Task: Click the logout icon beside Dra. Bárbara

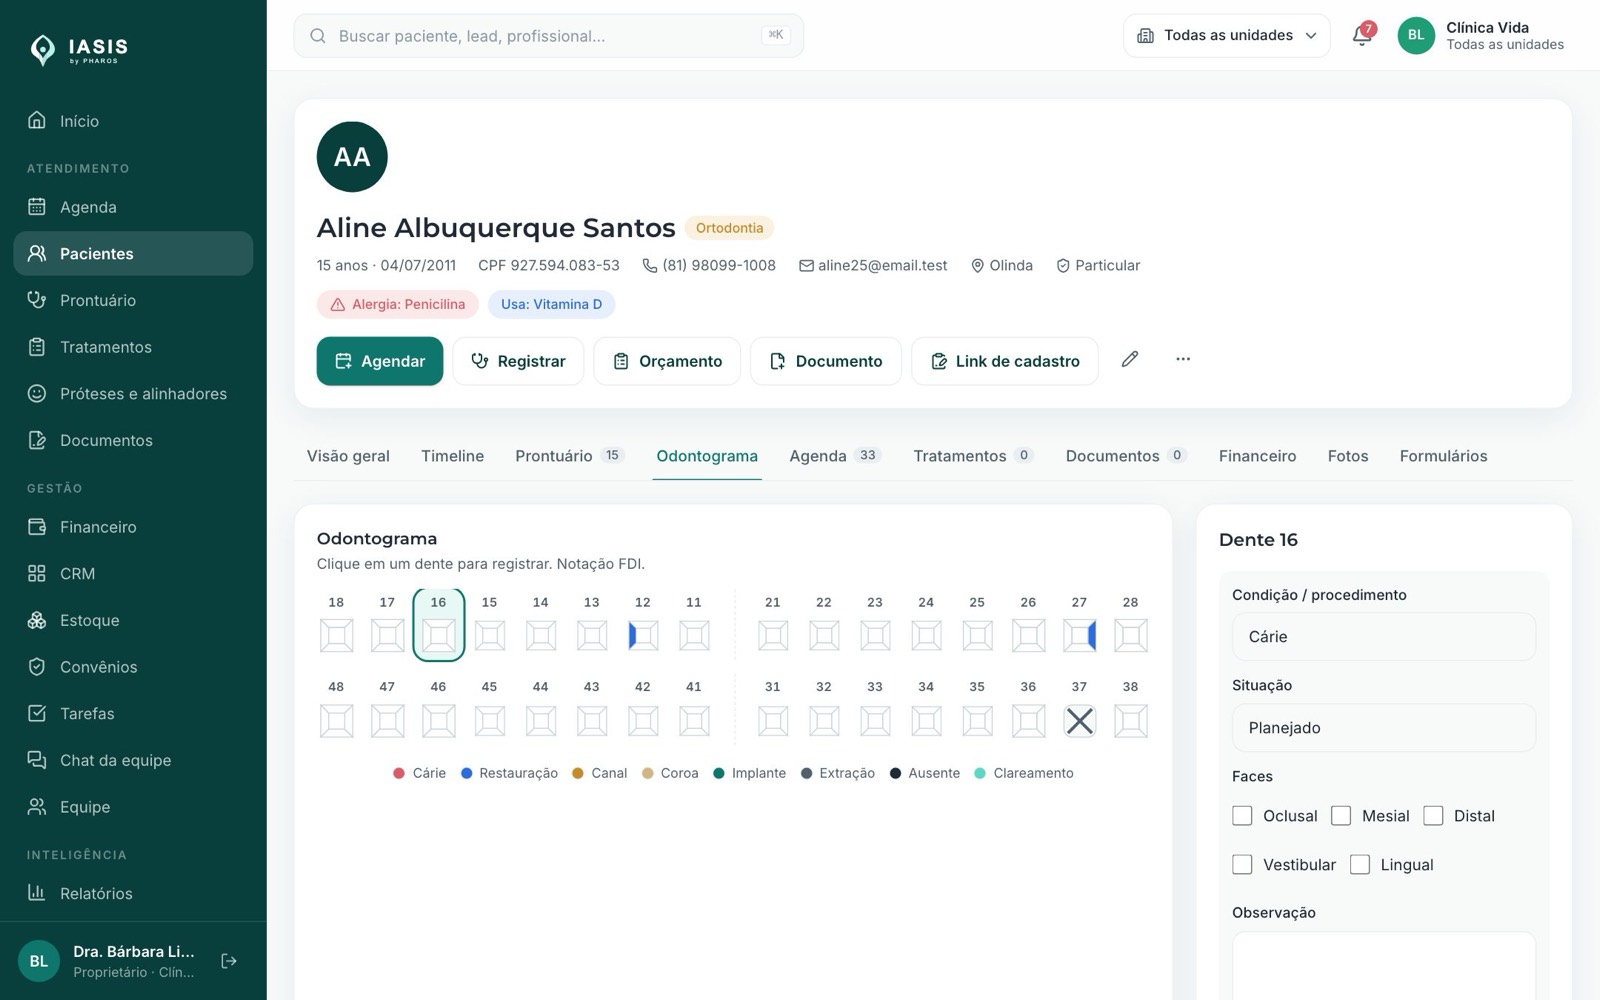Action: [229, 961]
